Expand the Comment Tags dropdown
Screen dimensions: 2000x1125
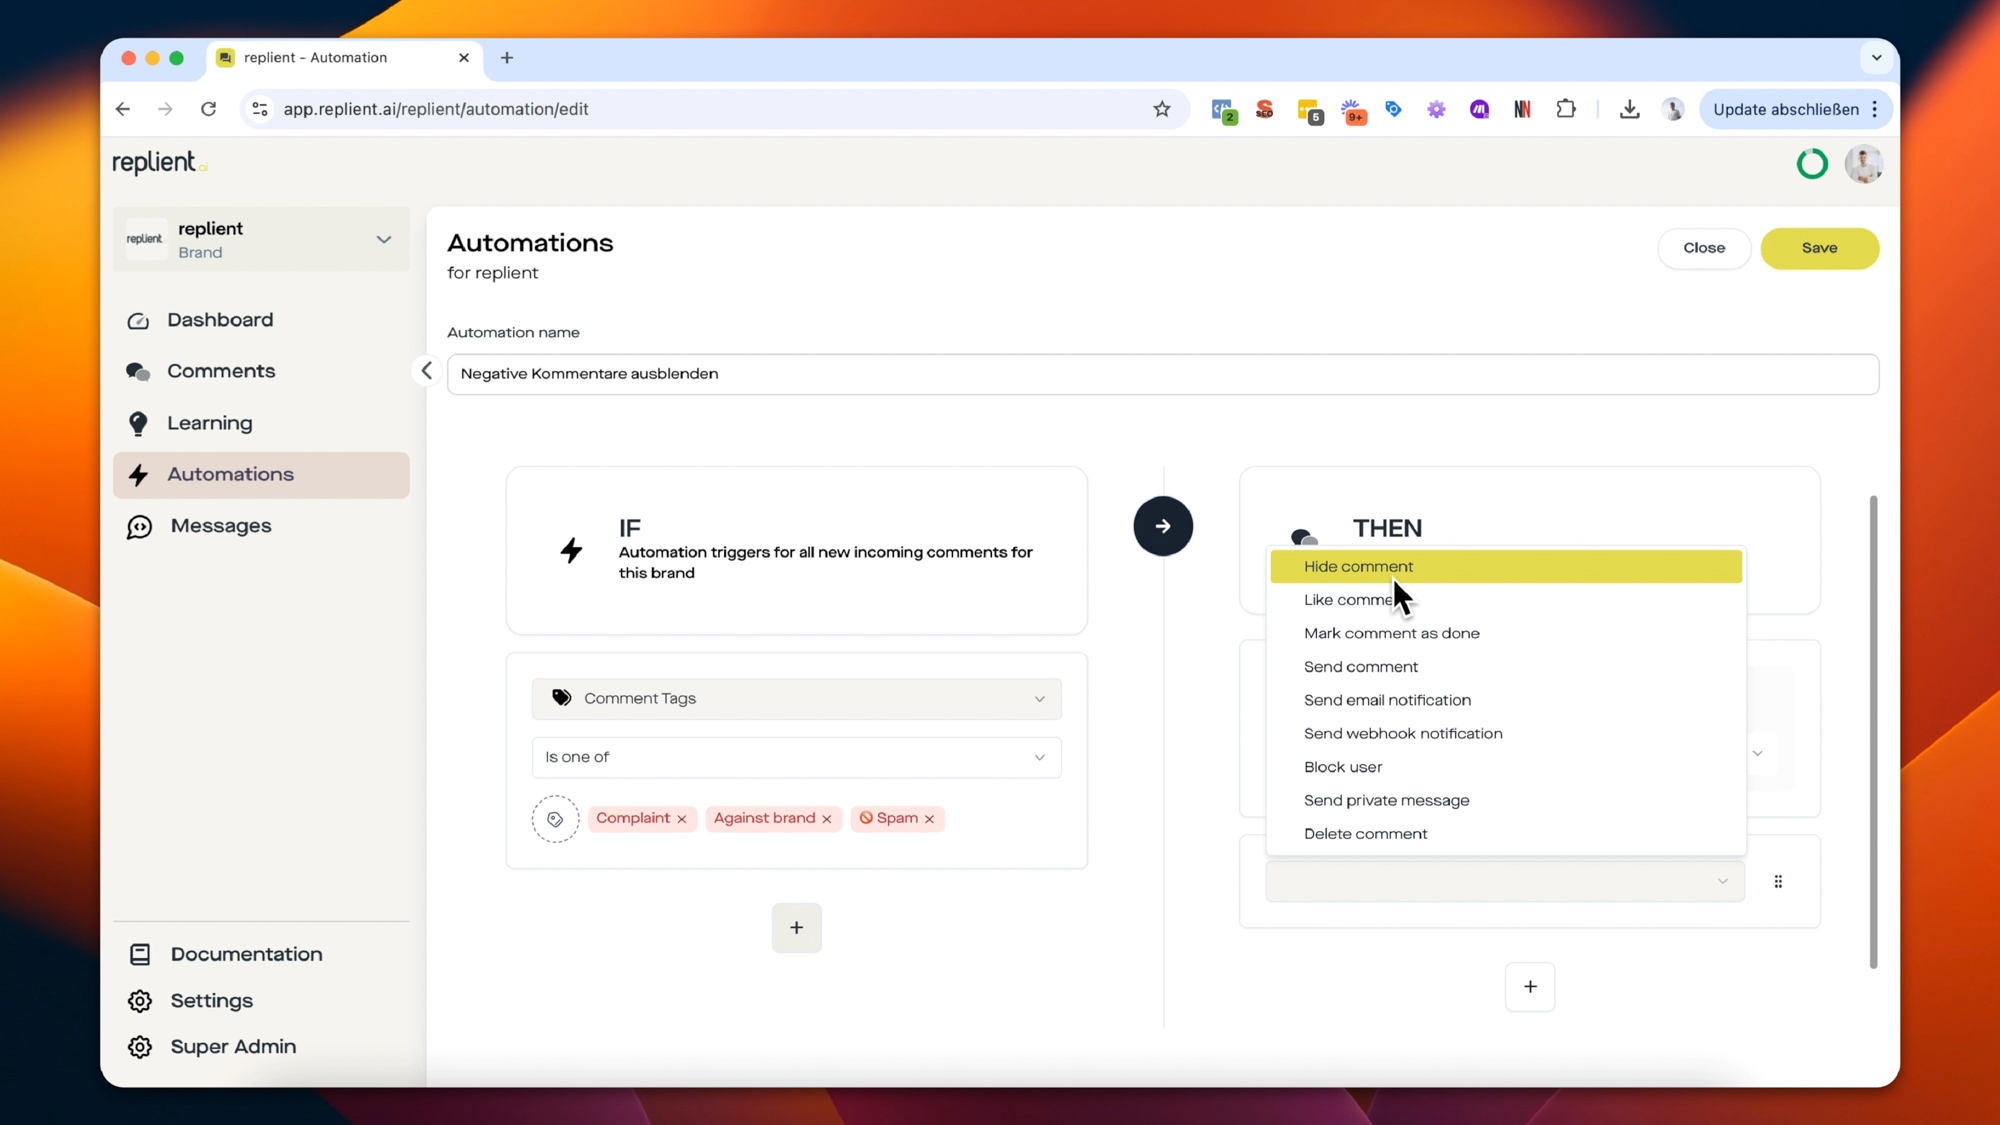tap(796, 699)
